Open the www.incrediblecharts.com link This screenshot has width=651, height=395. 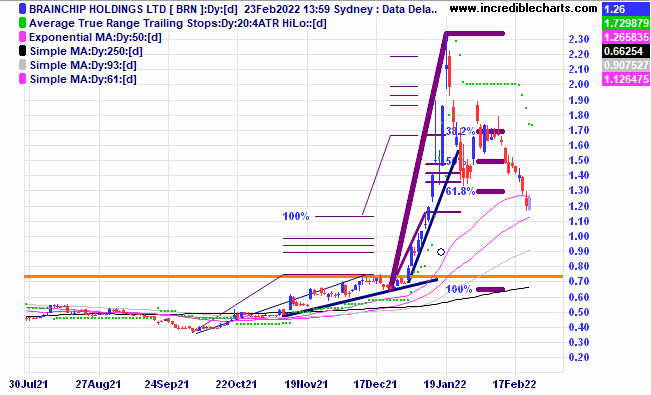[x=524, y=8]
